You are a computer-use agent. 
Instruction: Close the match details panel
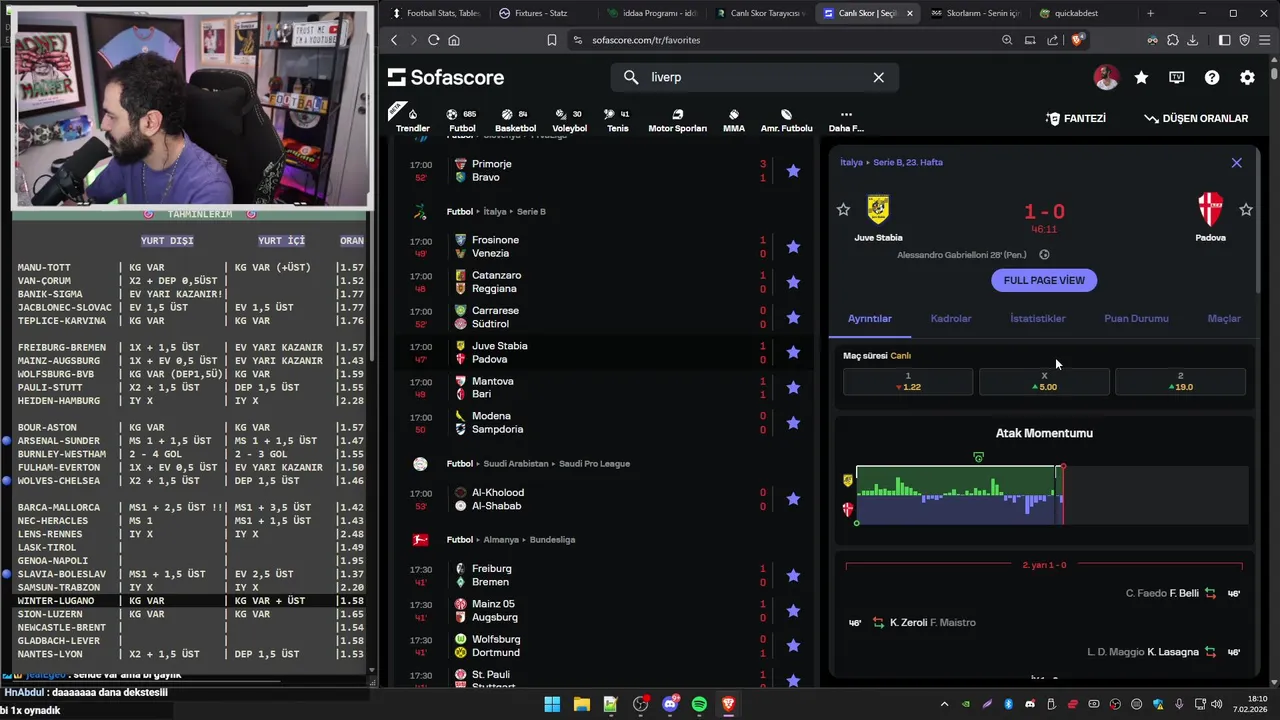[x=1236, y=163]
